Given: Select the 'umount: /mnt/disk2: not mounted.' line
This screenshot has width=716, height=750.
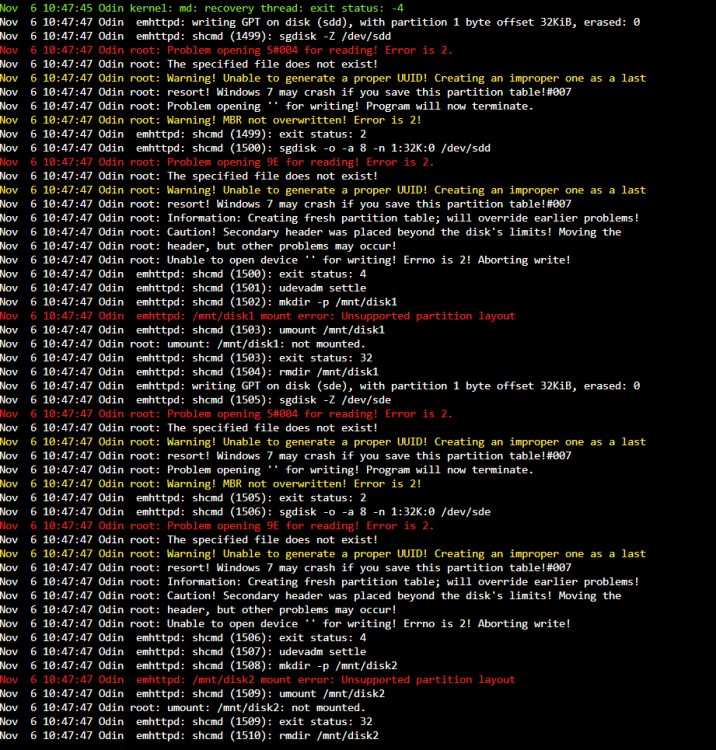Looking at the screenshot, I should pos(183,707).
